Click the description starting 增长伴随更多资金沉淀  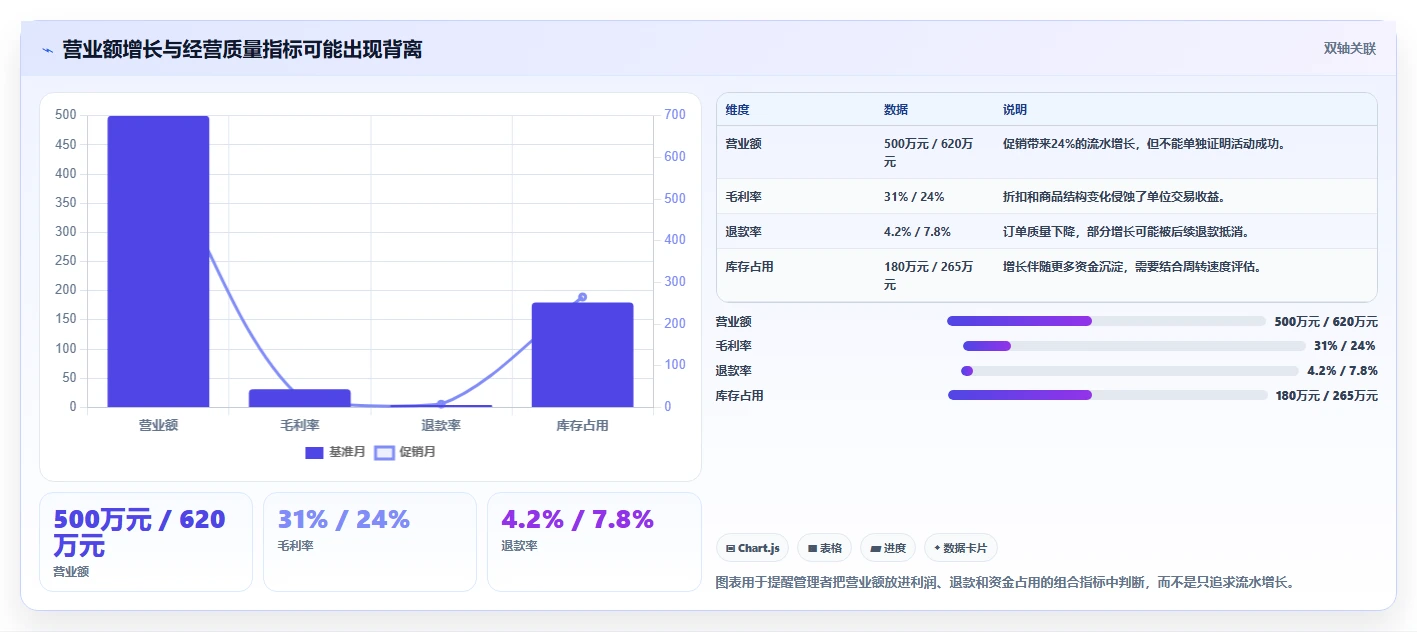click(x=1132, y=267)
